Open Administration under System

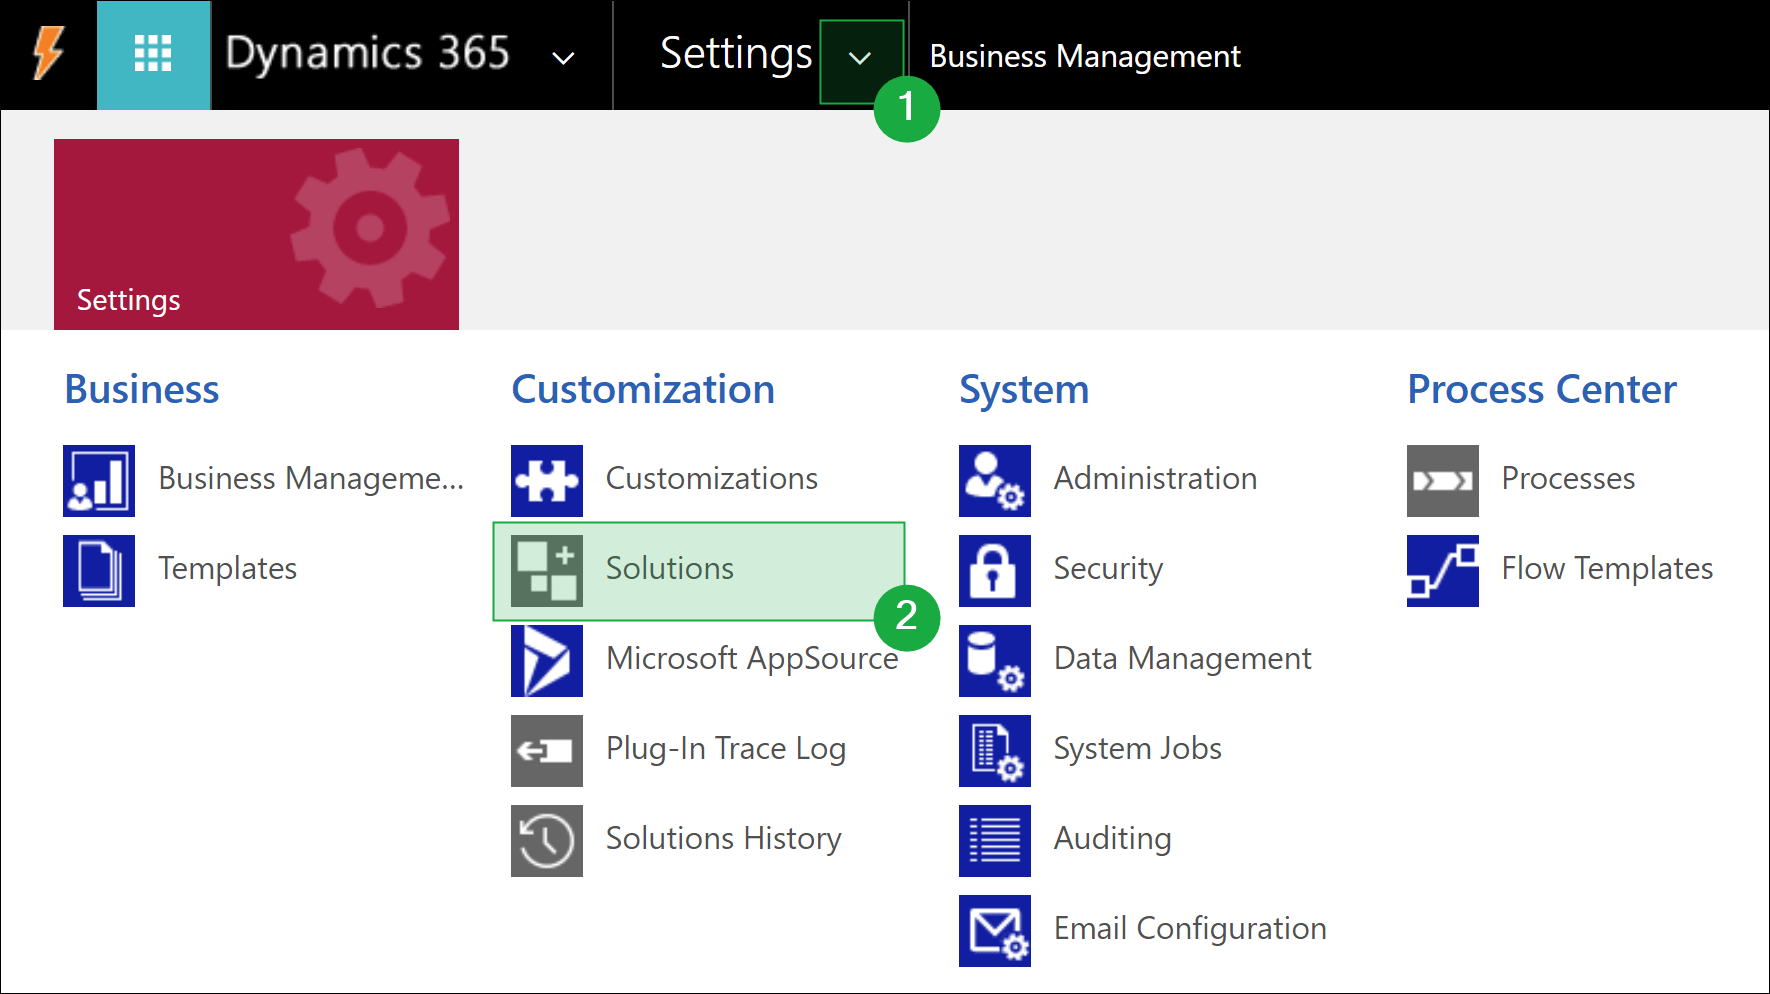(1155, 479)
